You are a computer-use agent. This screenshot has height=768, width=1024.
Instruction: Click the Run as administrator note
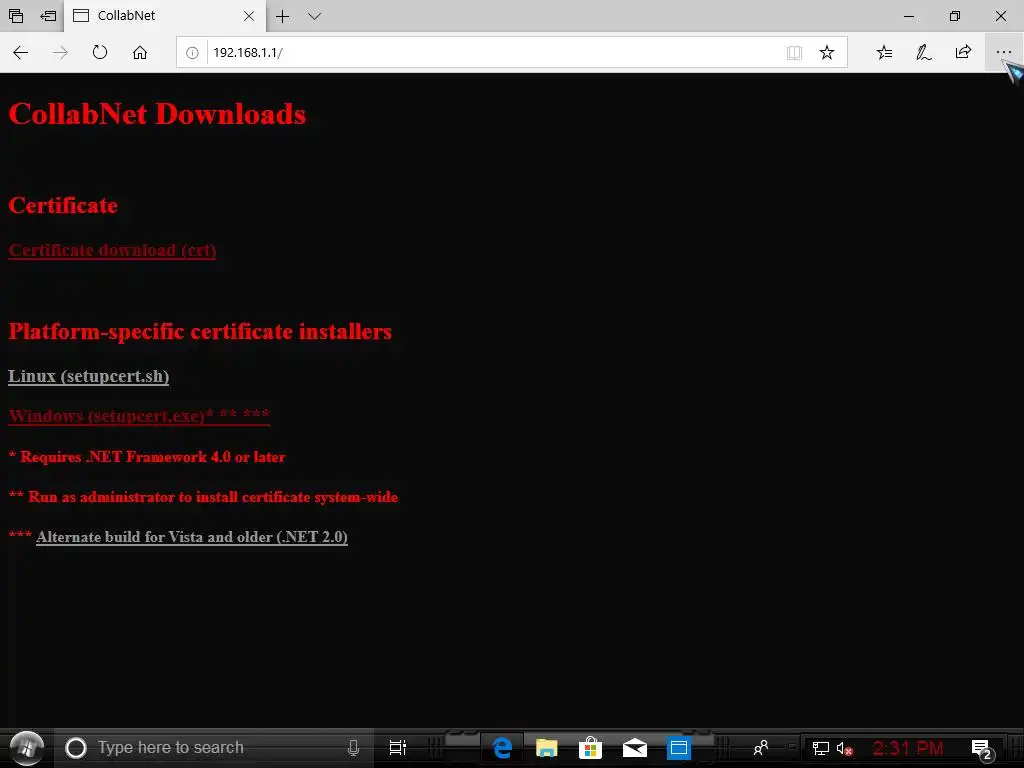click(203, 497)
